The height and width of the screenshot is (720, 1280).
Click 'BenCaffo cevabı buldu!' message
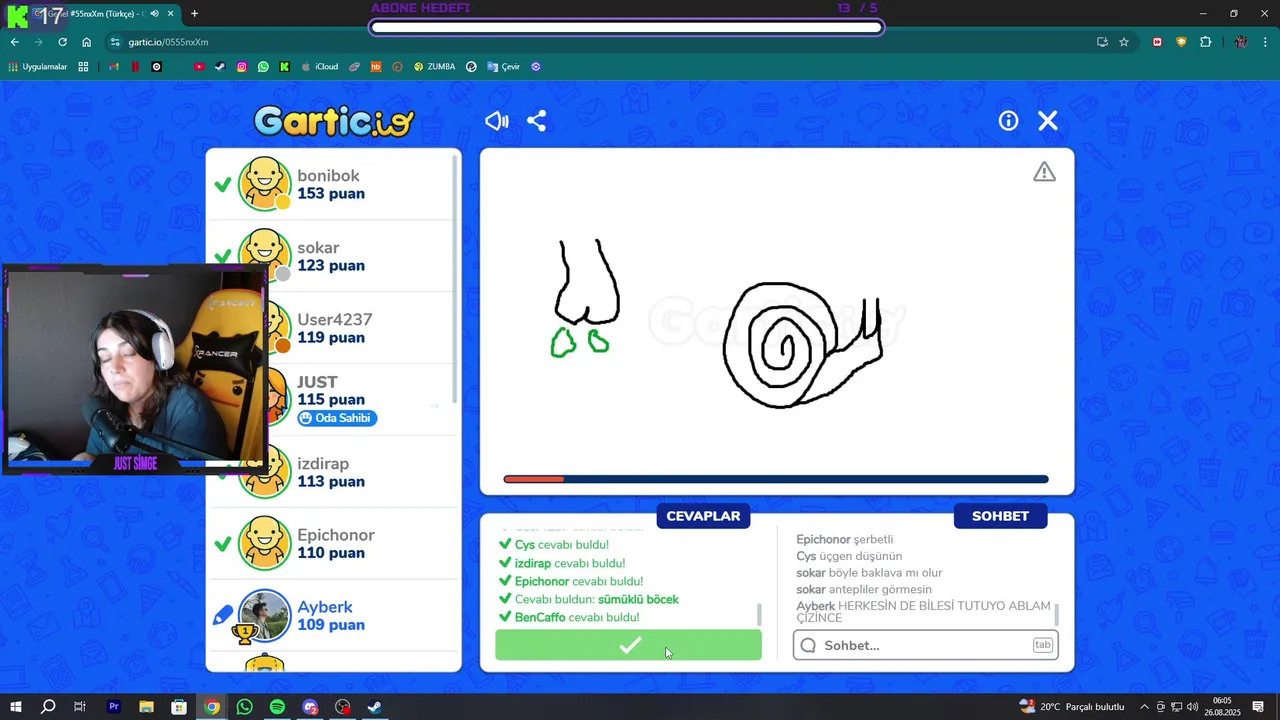tap(577, 617)
